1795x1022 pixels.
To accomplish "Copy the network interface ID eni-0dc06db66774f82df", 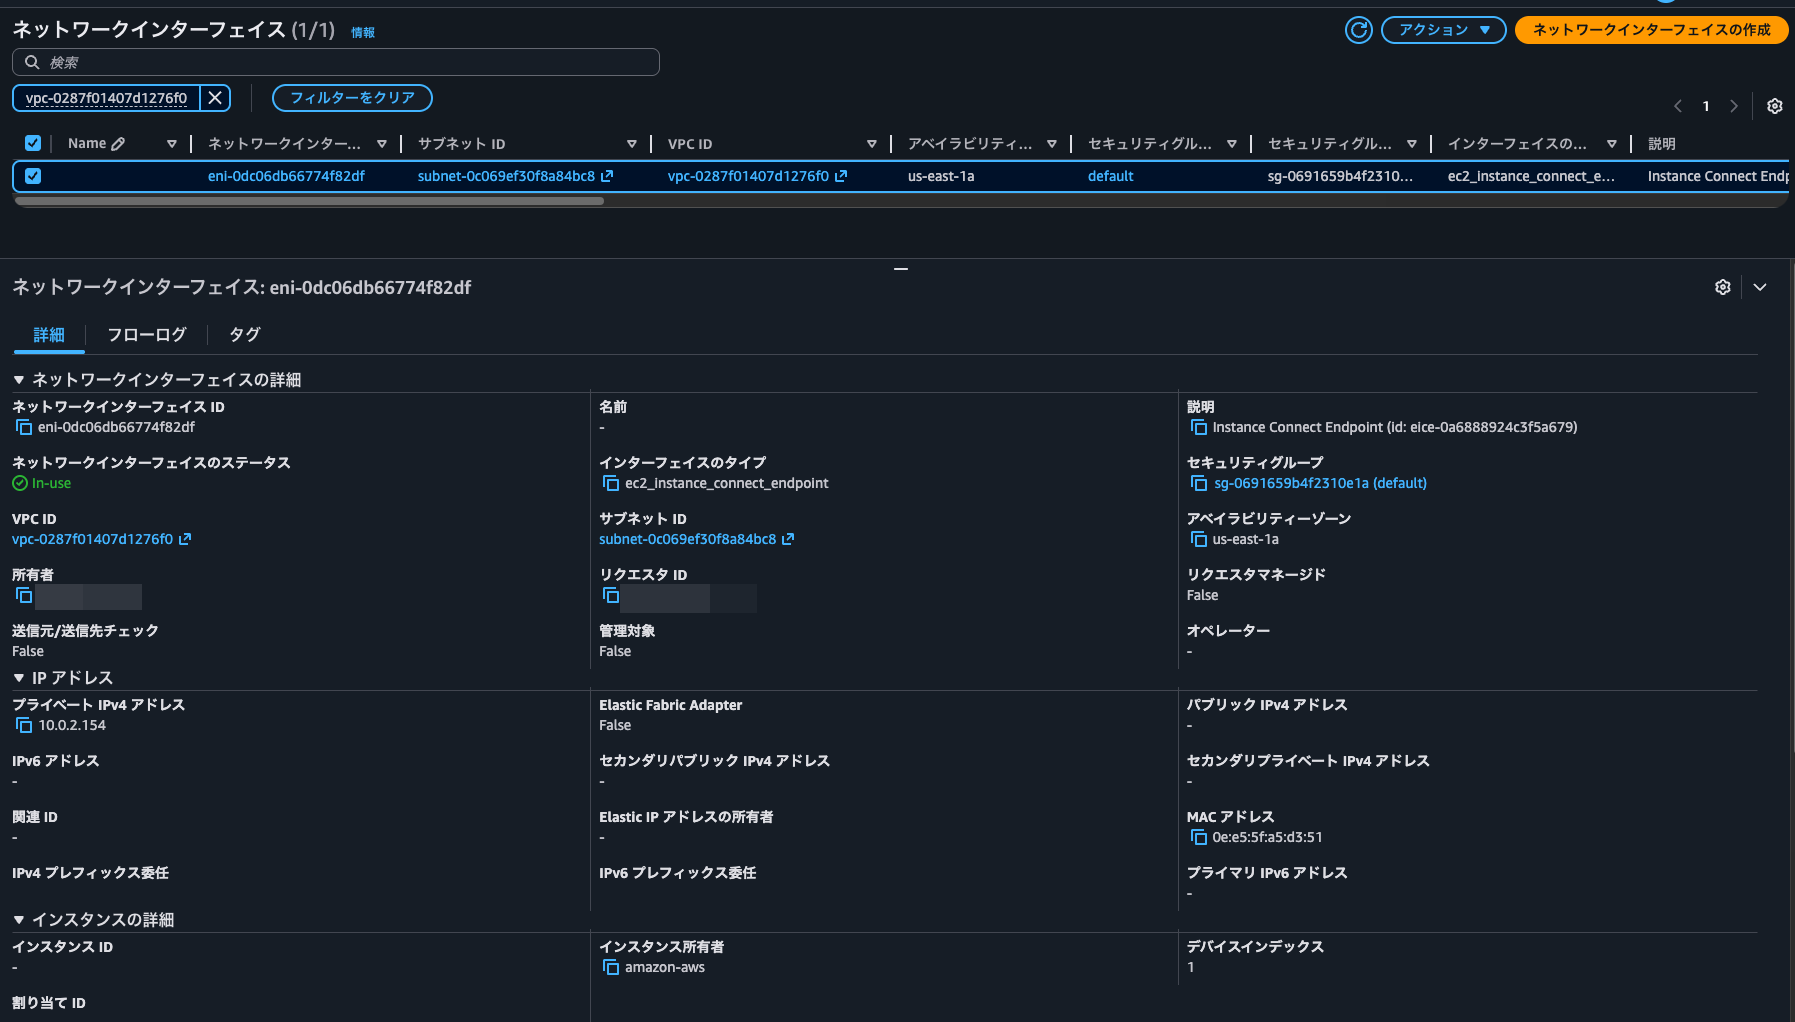I will (24, 427).
